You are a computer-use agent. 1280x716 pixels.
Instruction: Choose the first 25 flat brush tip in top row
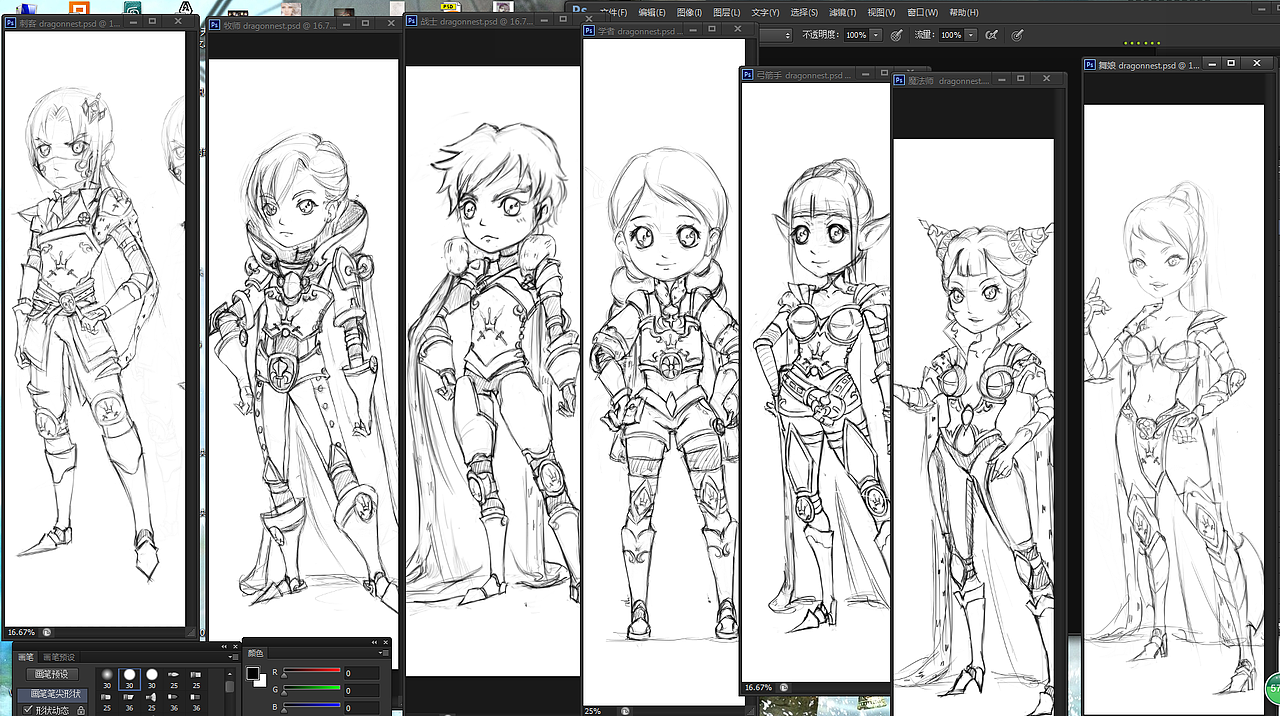[174, 679]
